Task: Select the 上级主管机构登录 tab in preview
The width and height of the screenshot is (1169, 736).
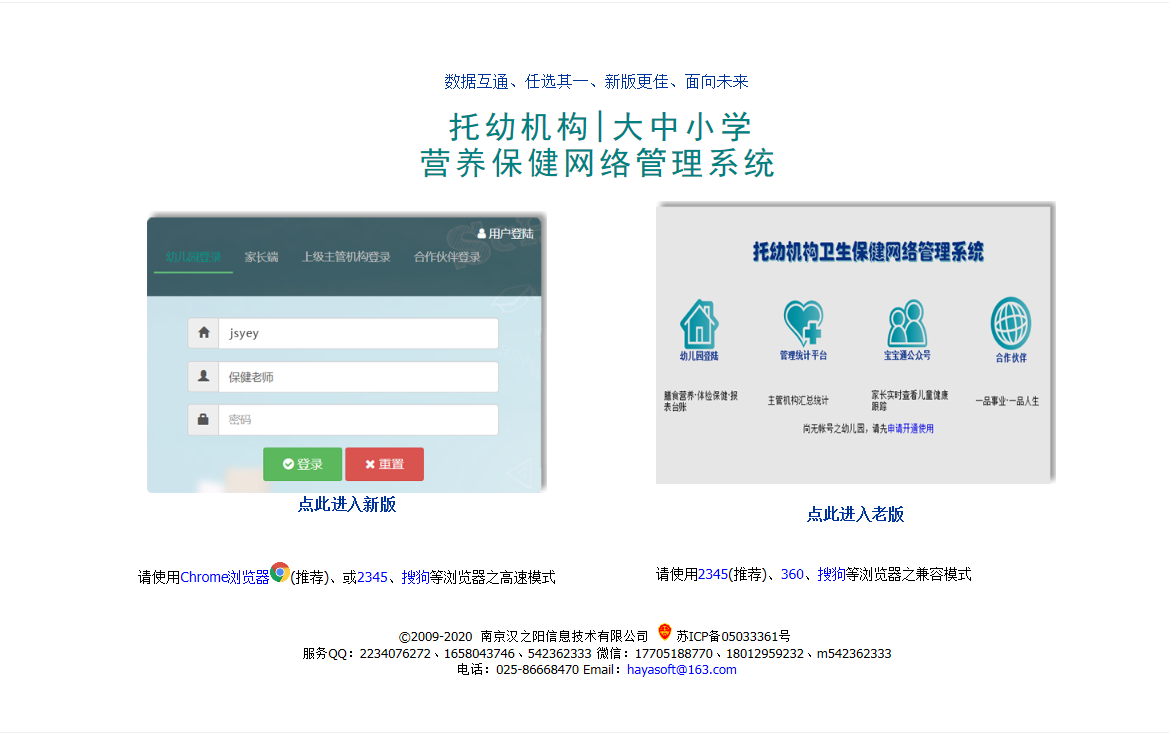Action: (x=346, y=257)
